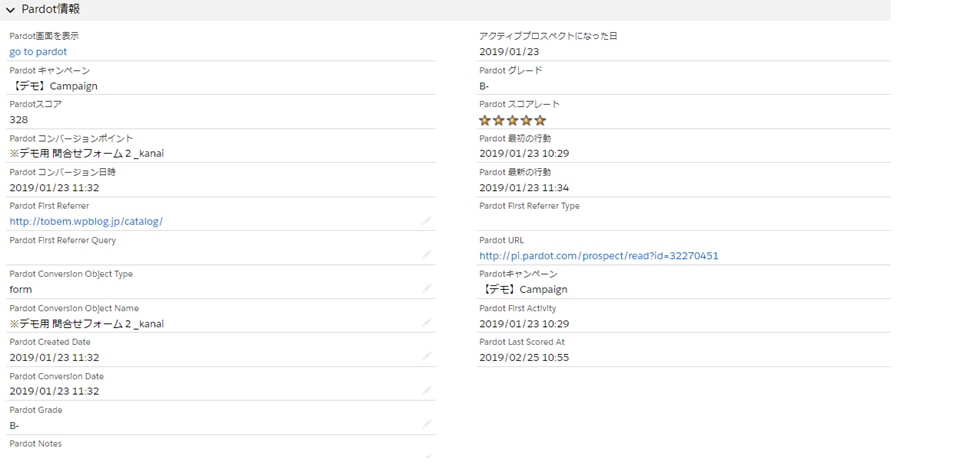Click pencil icon for Pardot First Referrer Query
The height and width of the screenshot is (474, 960).
[427, 254]
